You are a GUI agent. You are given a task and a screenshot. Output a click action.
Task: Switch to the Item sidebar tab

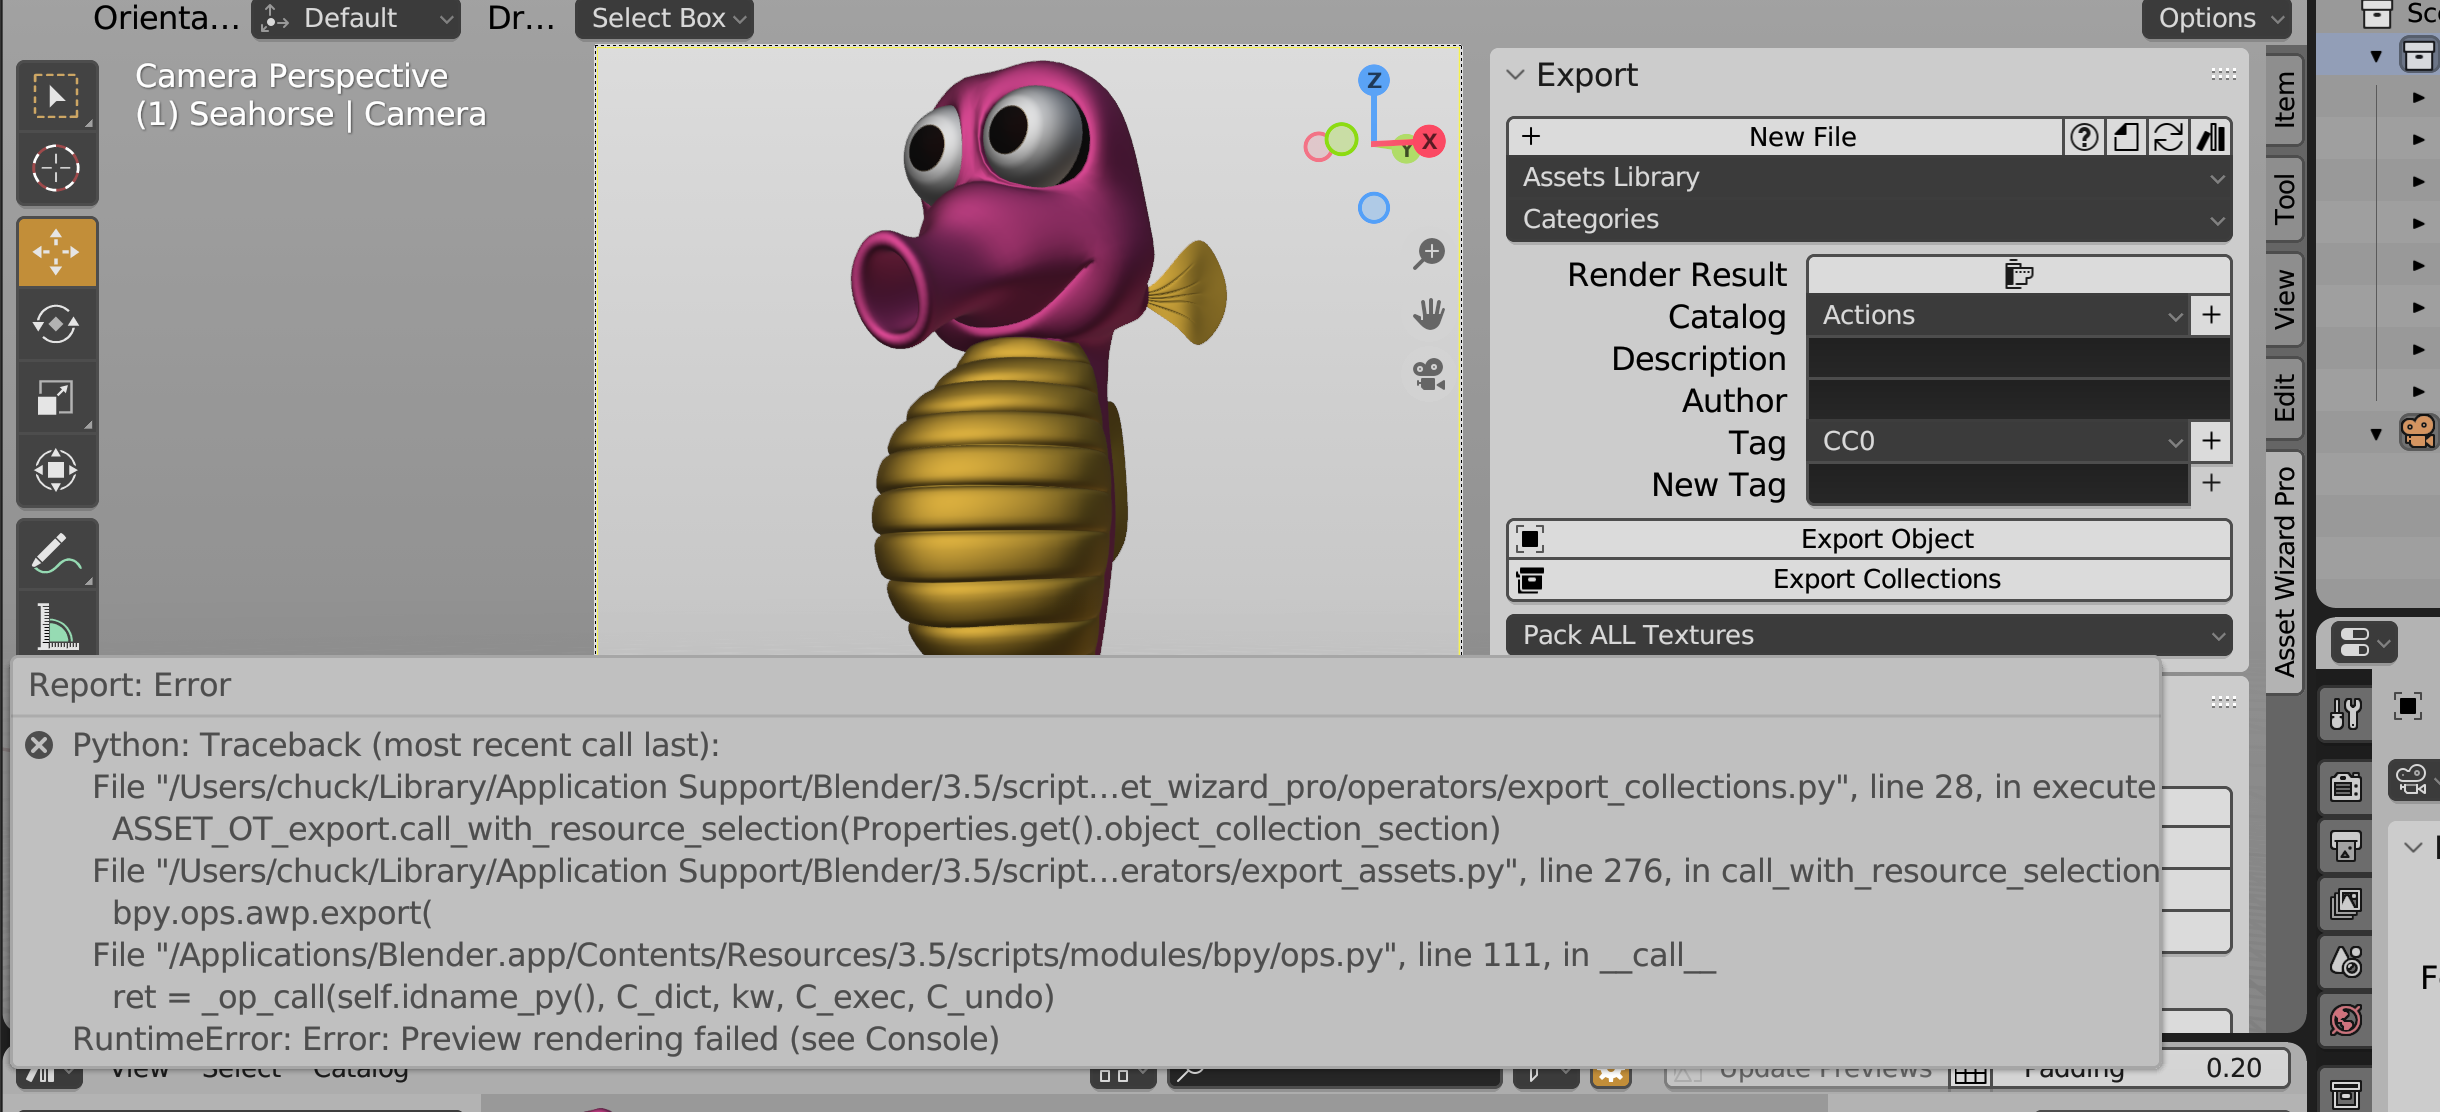pos(2285,99)
